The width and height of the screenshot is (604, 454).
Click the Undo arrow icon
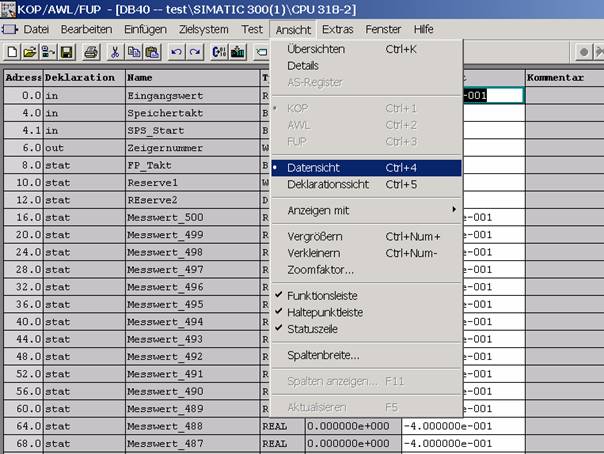(x=175, y=51)
